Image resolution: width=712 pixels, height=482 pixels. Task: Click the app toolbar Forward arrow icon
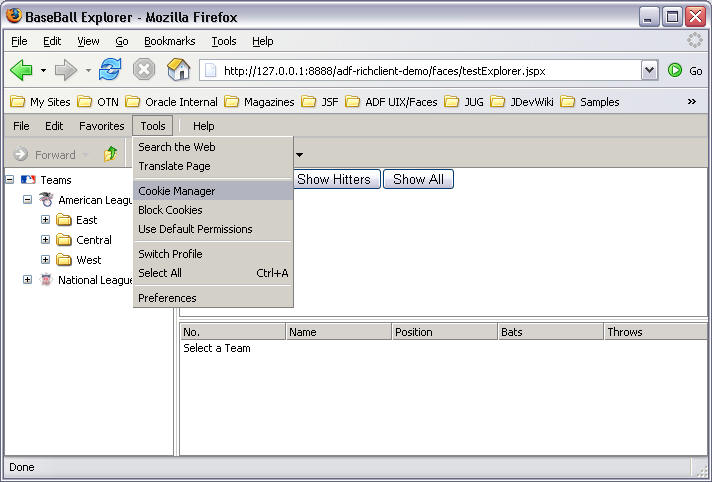(x=20, y=154)
